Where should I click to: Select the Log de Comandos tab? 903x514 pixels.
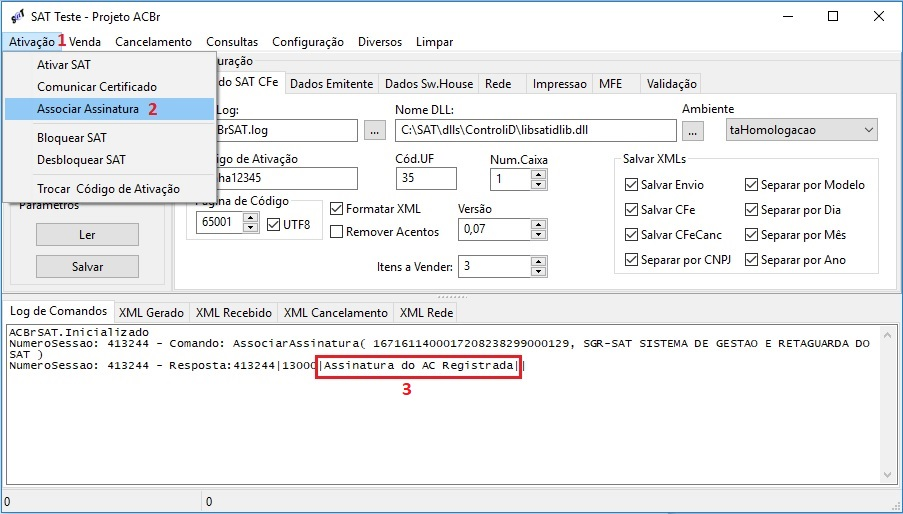pyautogui.click(x=58, y=311)
